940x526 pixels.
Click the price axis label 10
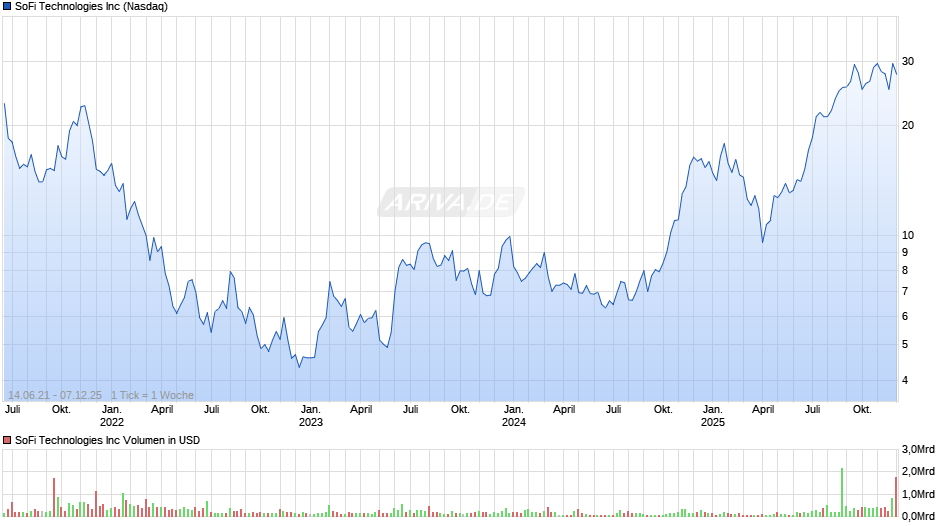click(x=908, y=235)
